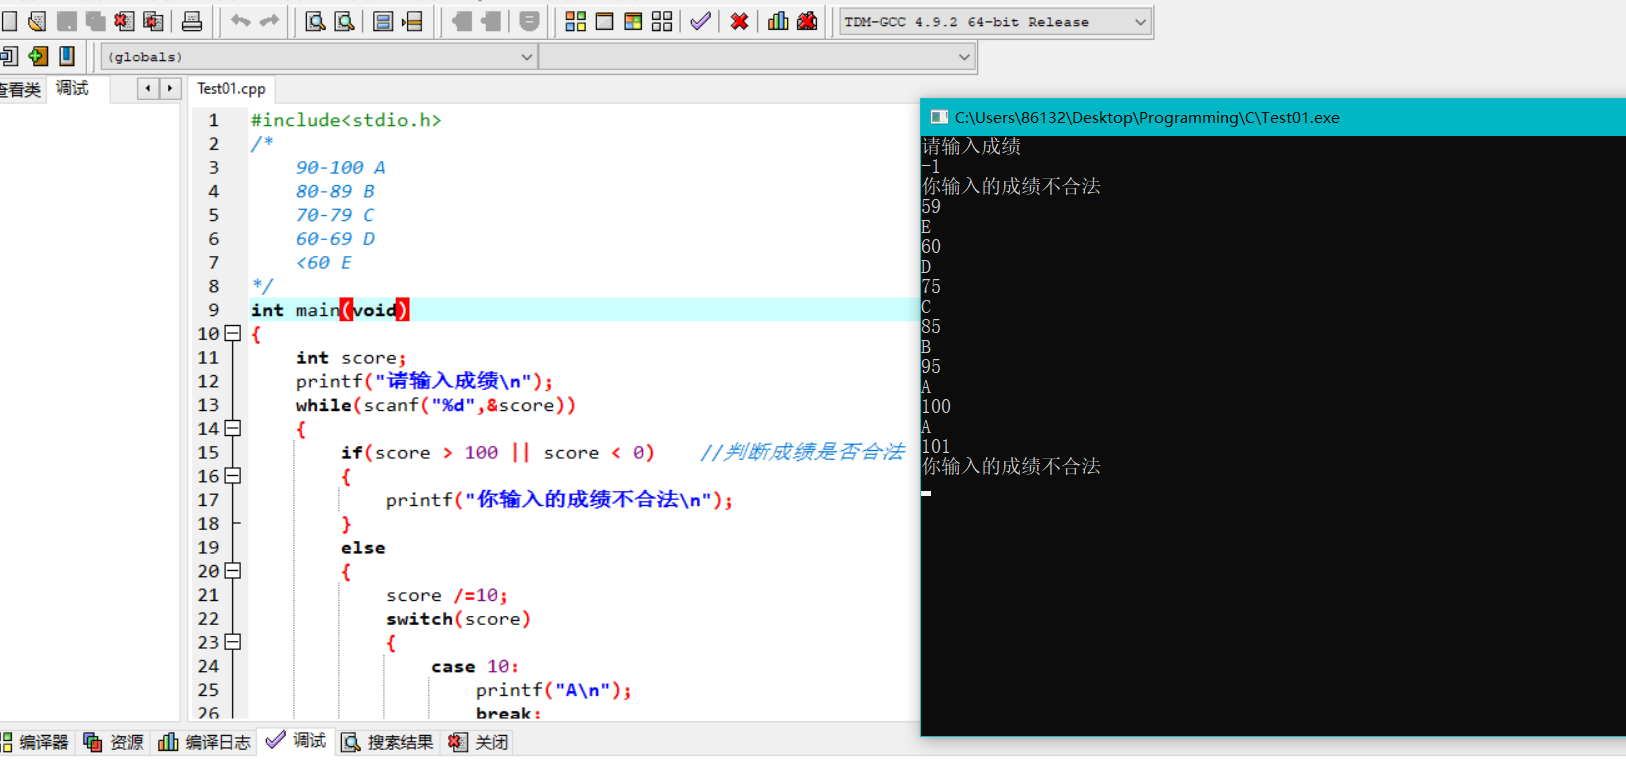This screenshot has height=760, width=1626.
Task: Stop execution with the red X icon
Action: (739, 21)
